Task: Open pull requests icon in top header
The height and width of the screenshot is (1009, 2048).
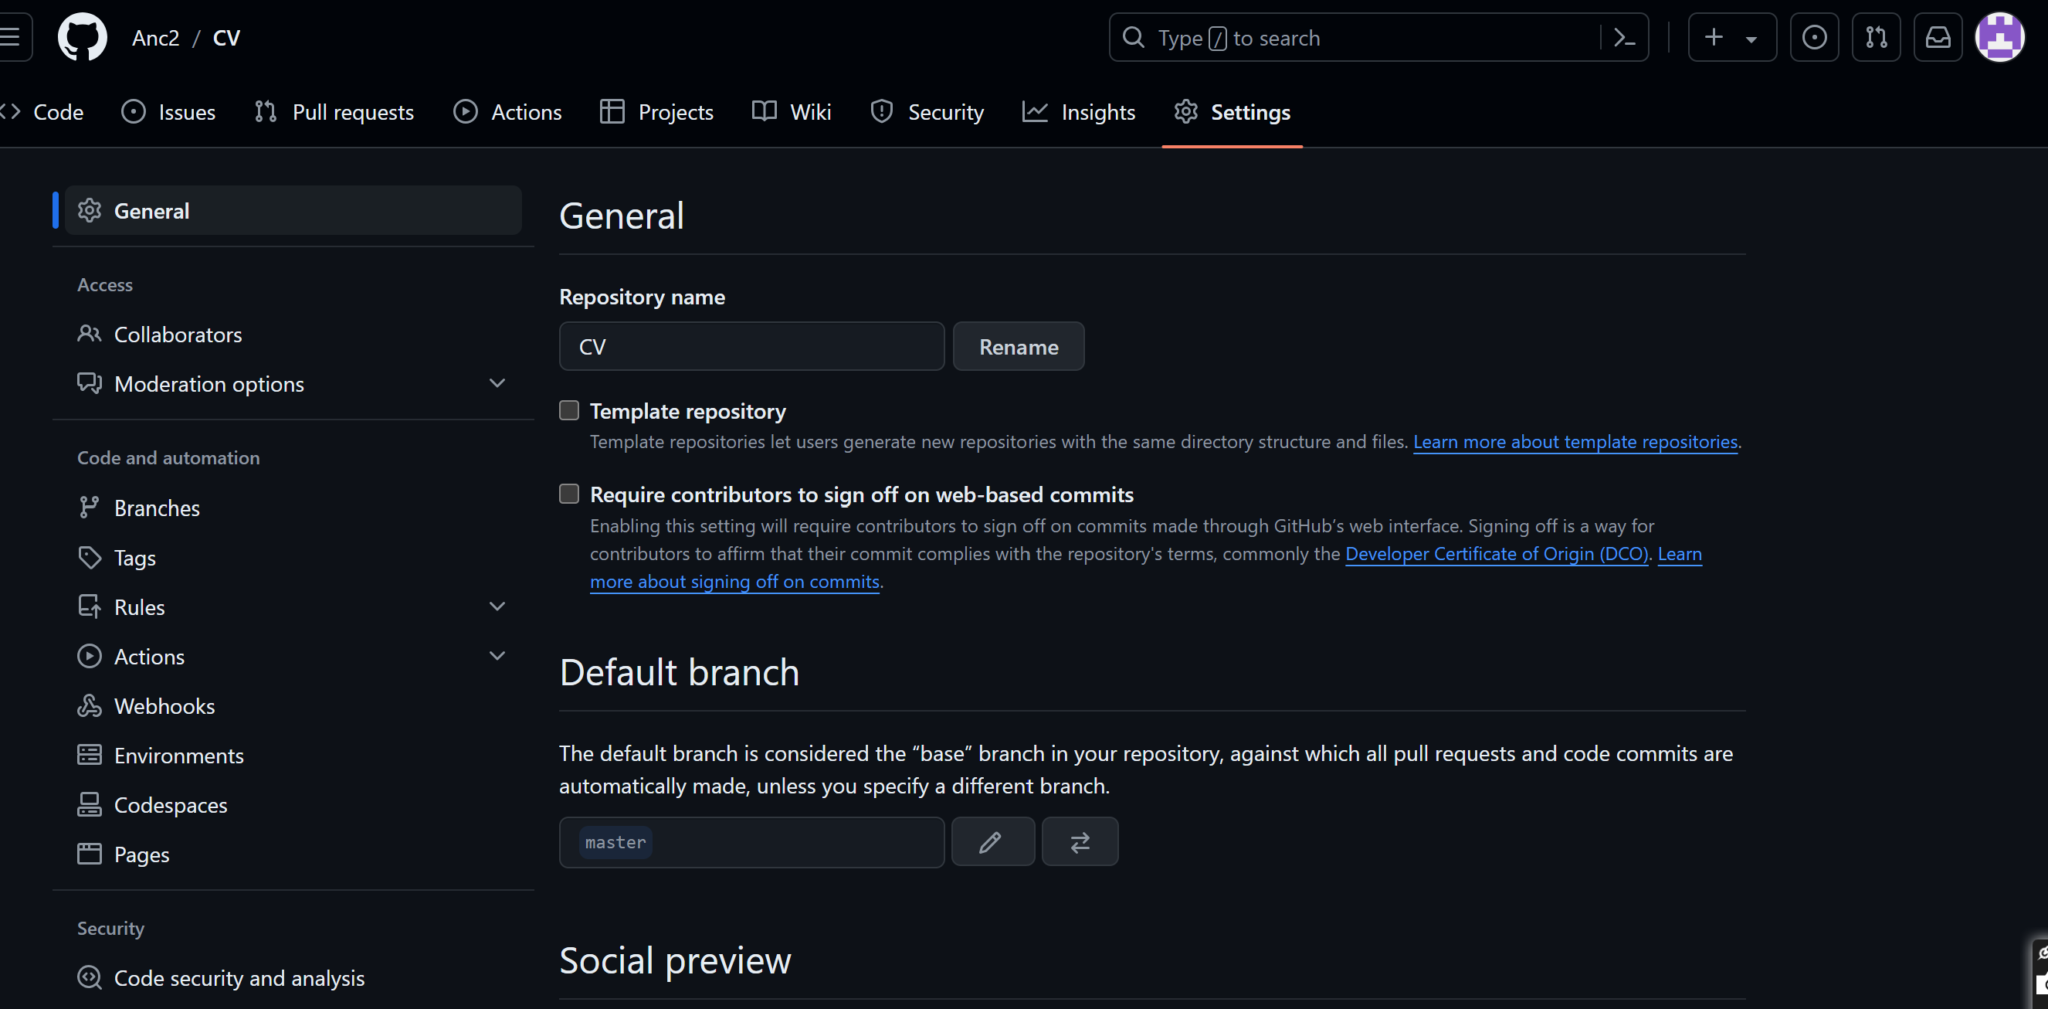Action: [x=1876, y=38]
